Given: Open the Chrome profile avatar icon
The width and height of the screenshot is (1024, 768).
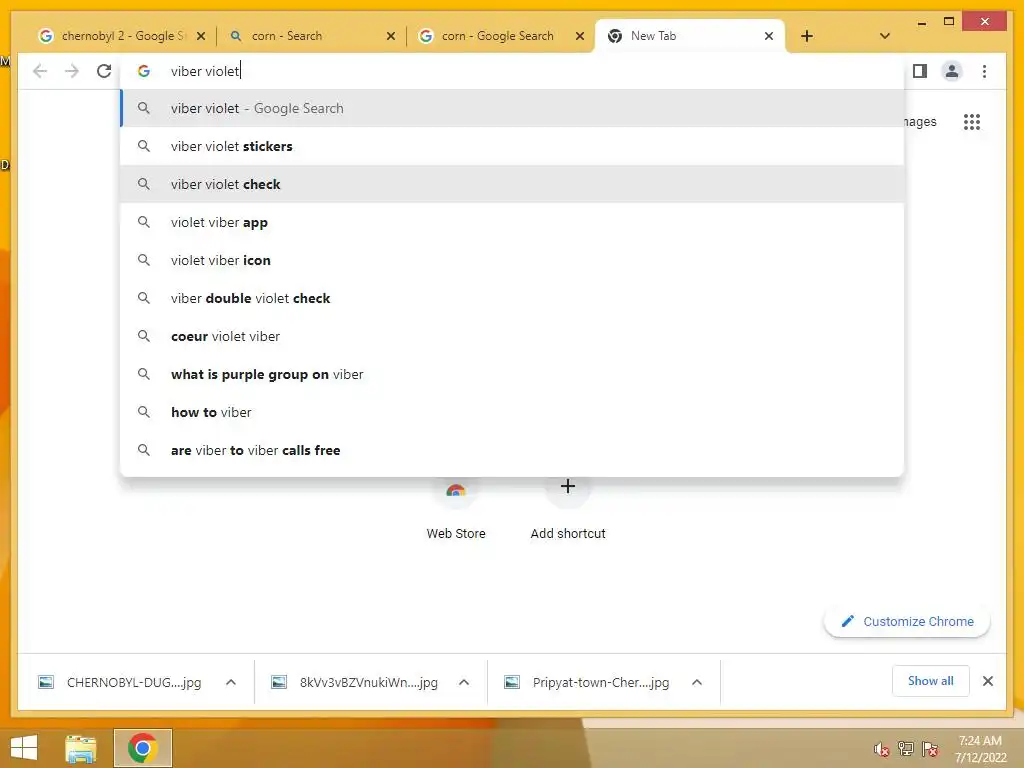Looking at the screenshot, I should point(952,71).
